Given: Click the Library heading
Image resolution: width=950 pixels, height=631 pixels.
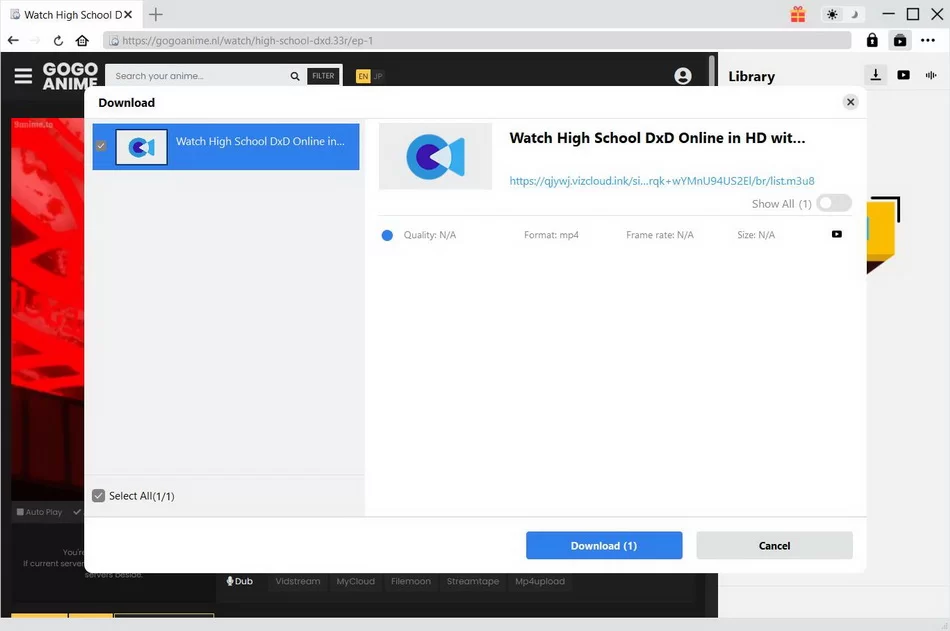Looking at the screenshot, I should (751, 76).
